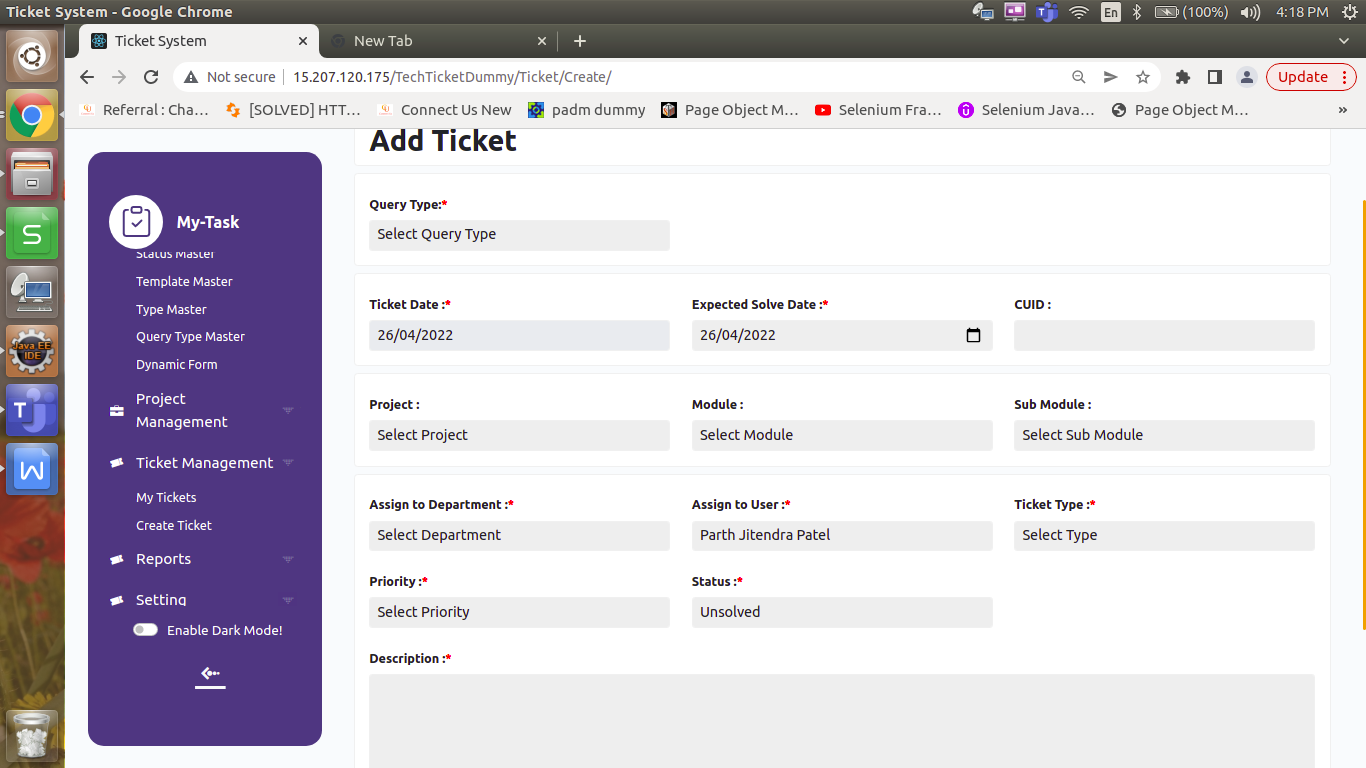1366x768 pixels.
Task: Click the Project Management briefcase icon
Action: click(x=117, y=411)
